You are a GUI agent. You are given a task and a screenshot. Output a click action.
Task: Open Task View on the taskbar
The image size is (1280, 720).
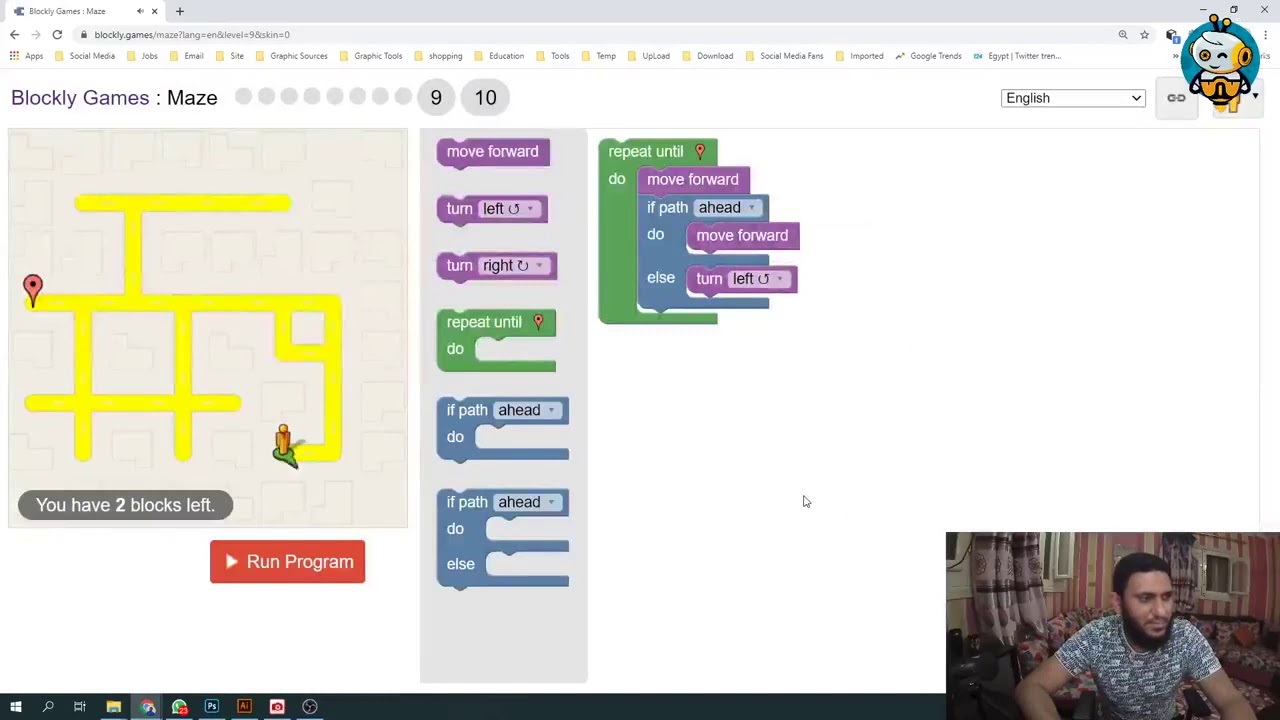(80, 707)
